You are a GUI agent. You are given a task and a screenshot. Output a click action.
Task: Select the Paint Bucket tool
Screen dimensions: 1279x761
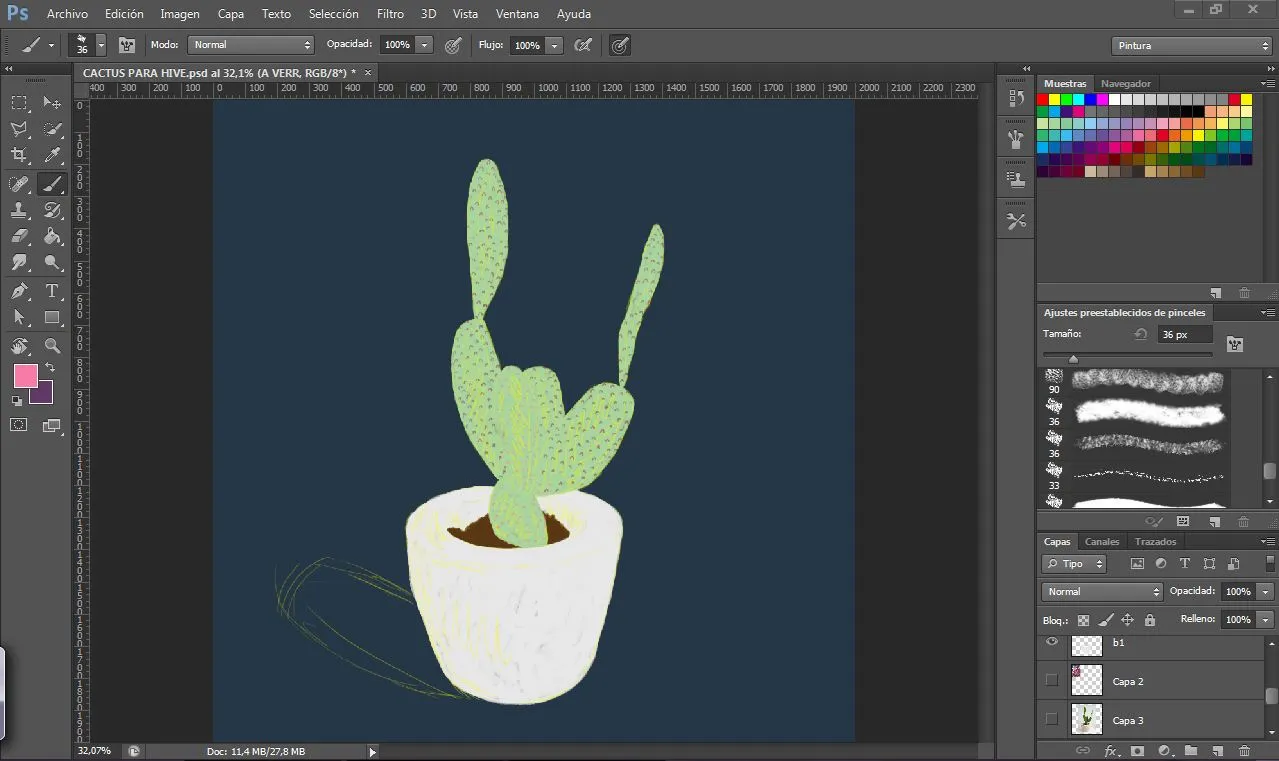(x=53, y=237)
